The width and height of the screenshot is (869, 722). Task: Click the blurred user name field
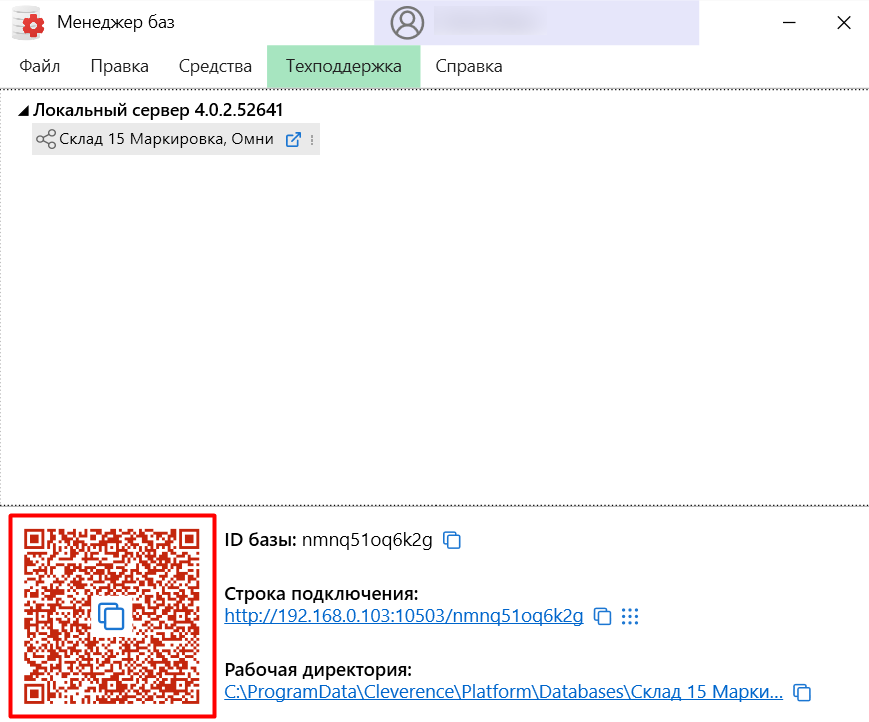[x=489, y=22]
